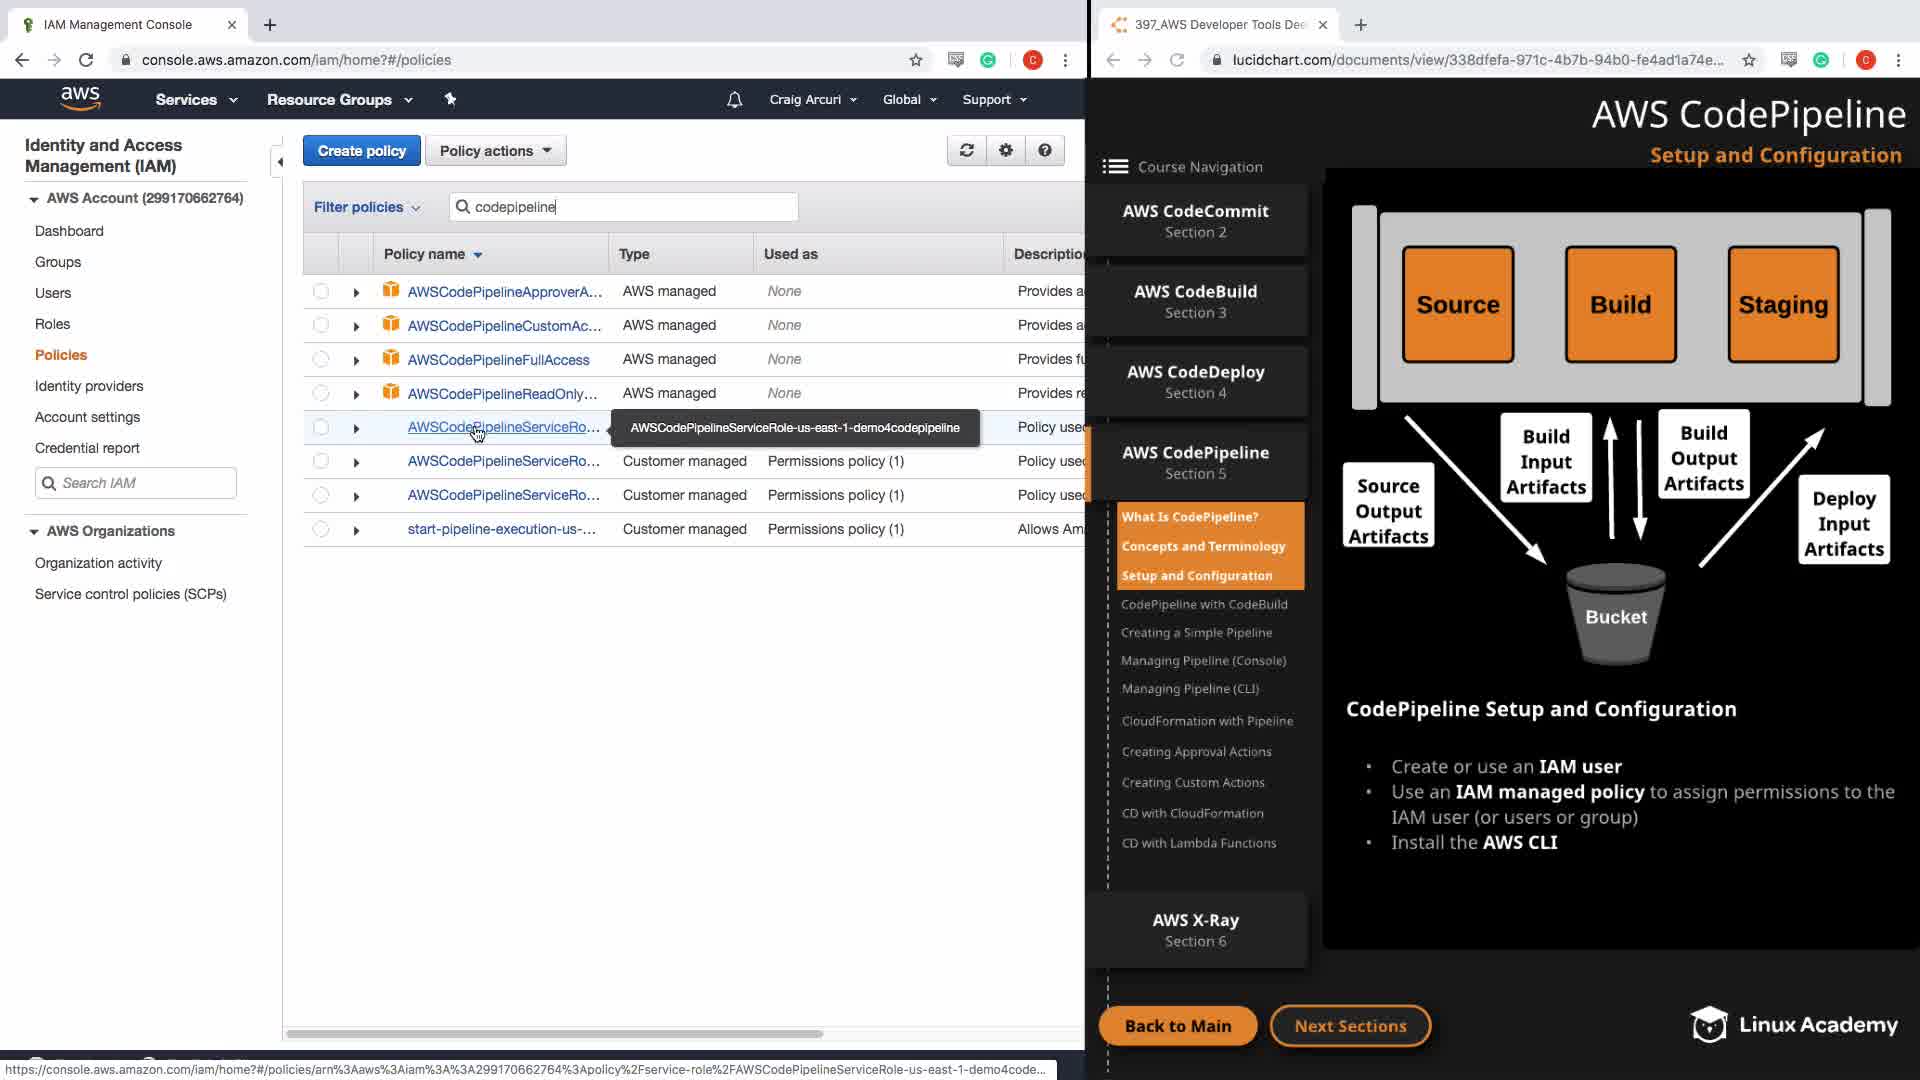Bookmark the IAM console page with the star

pos(915,60)
